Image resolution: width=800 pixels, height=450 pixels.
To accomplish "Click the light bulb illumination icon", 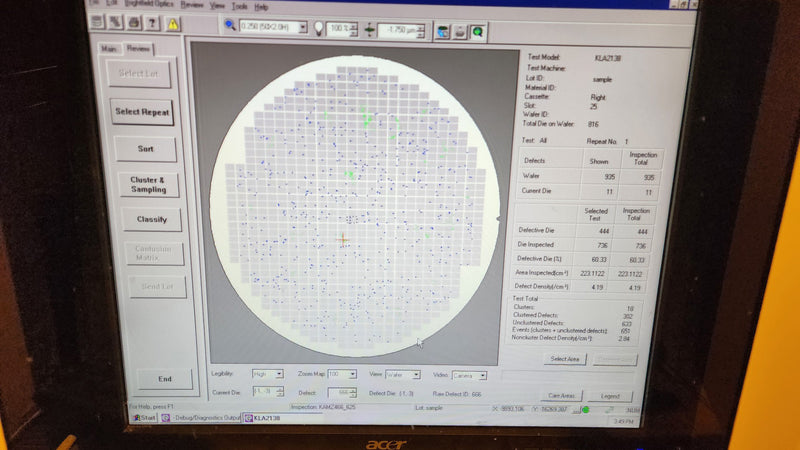I will (318, 28).
